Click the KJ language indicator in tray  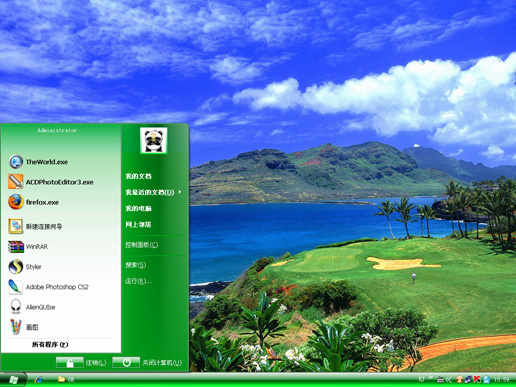click(422, 379)
